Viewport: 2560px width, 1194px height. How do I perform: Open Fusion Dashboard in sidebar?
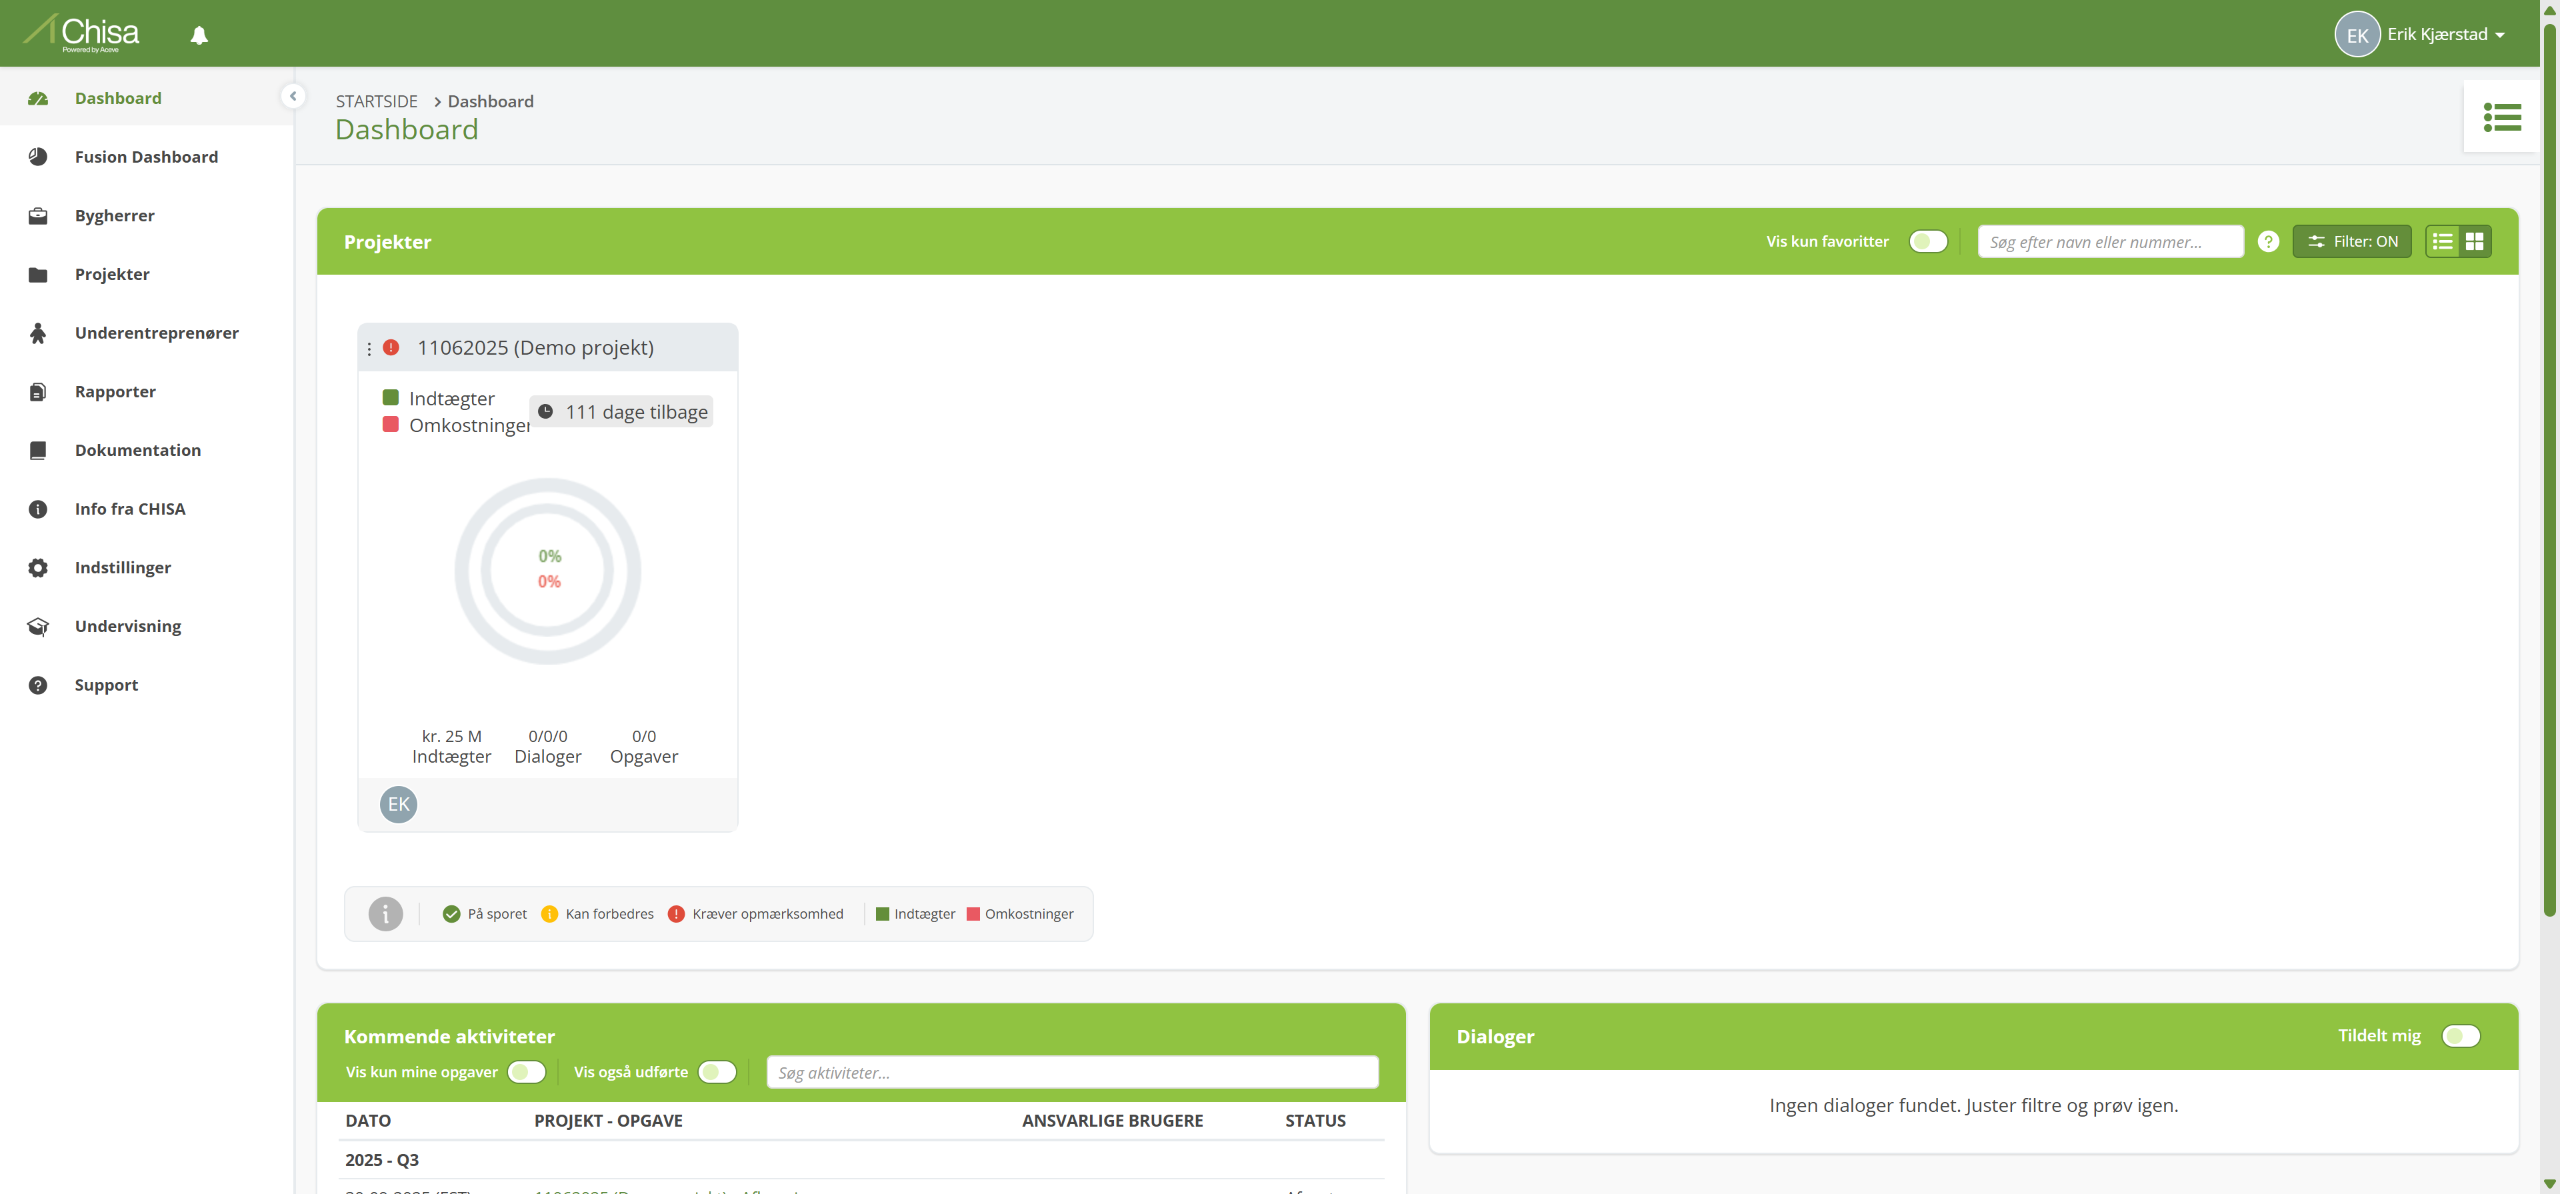click(x=146, y=157)
